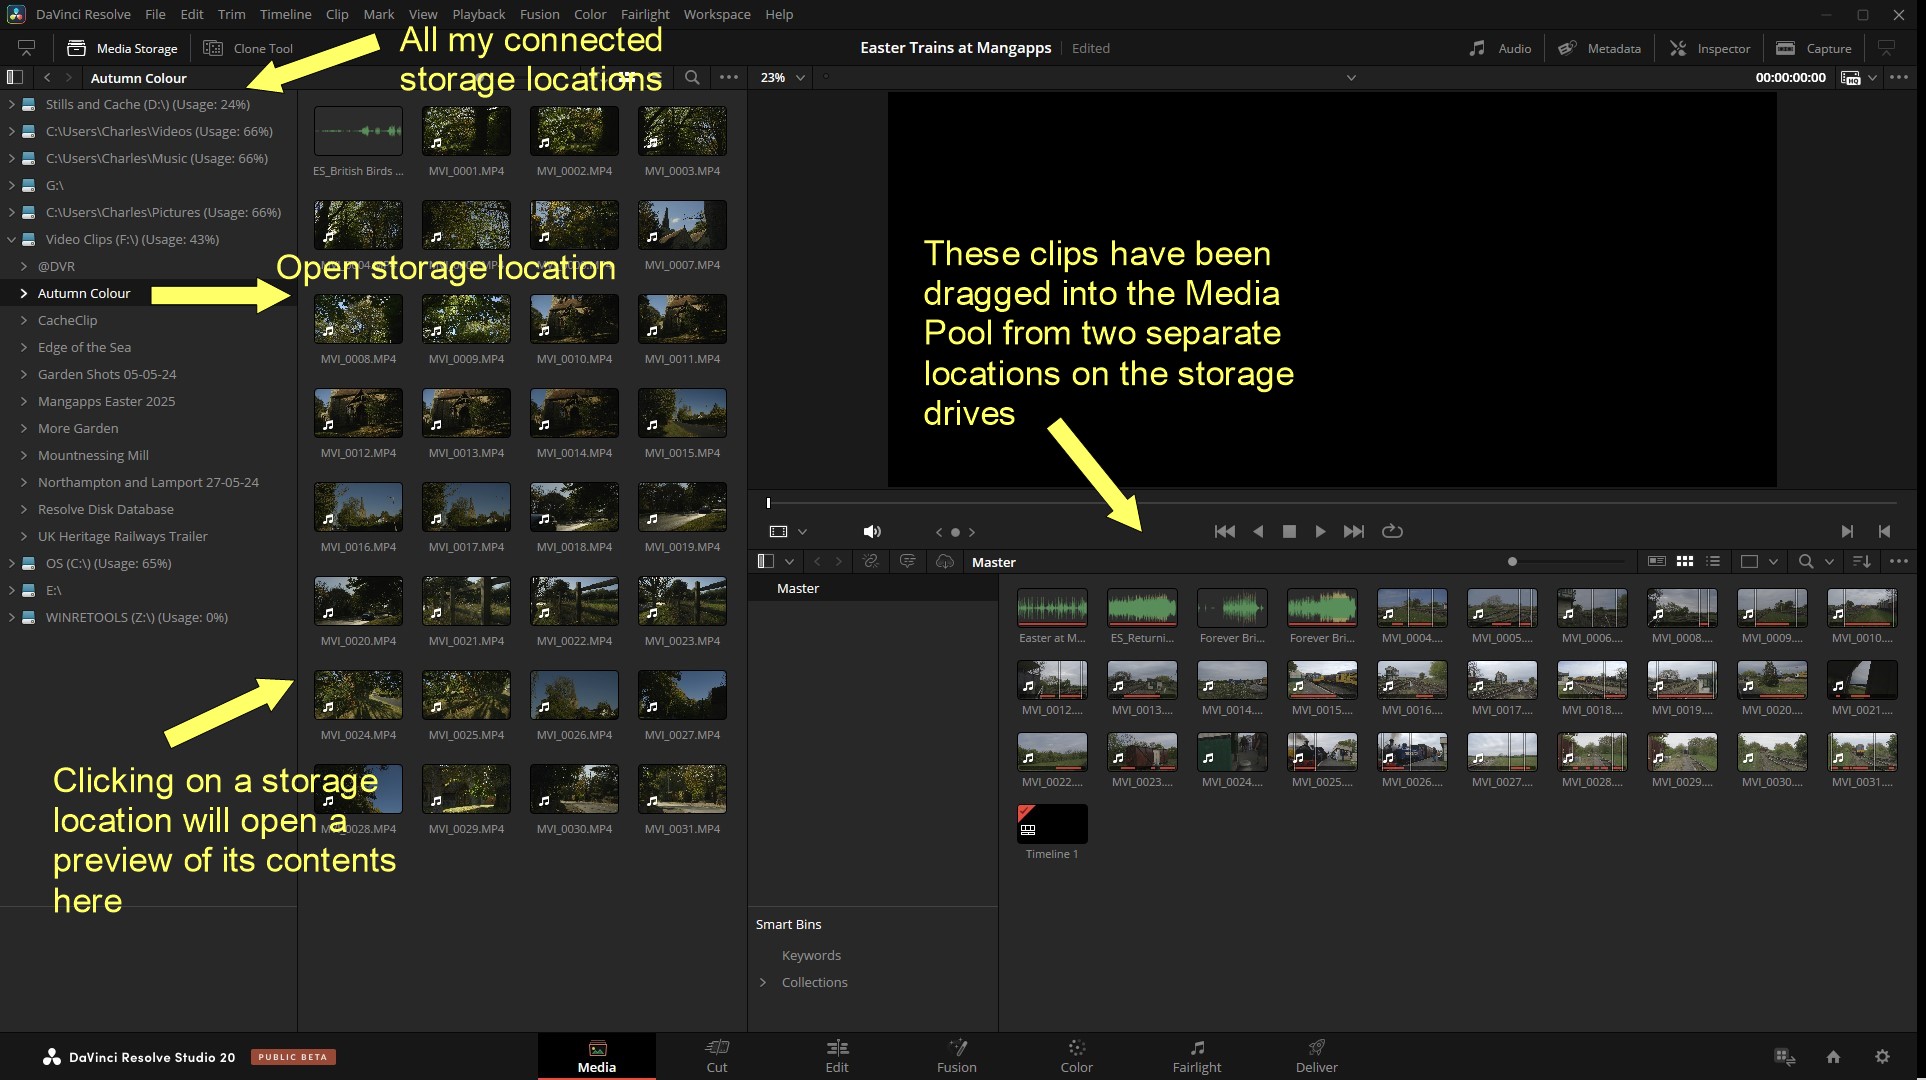Viewport: 1926px width, 1080px height.
Task: Open the Capture panel
Action: [1814, 48]
